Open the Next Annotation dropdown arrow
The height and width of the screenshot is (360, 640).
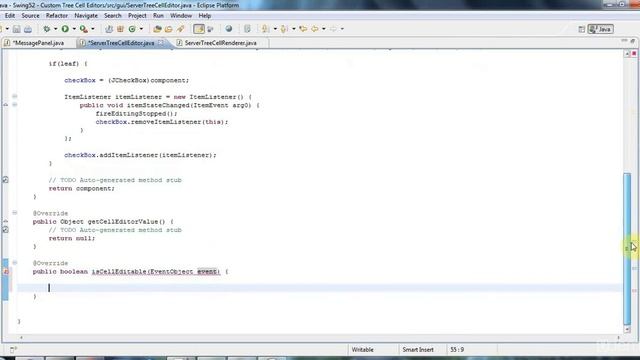(x=275, y=29)
